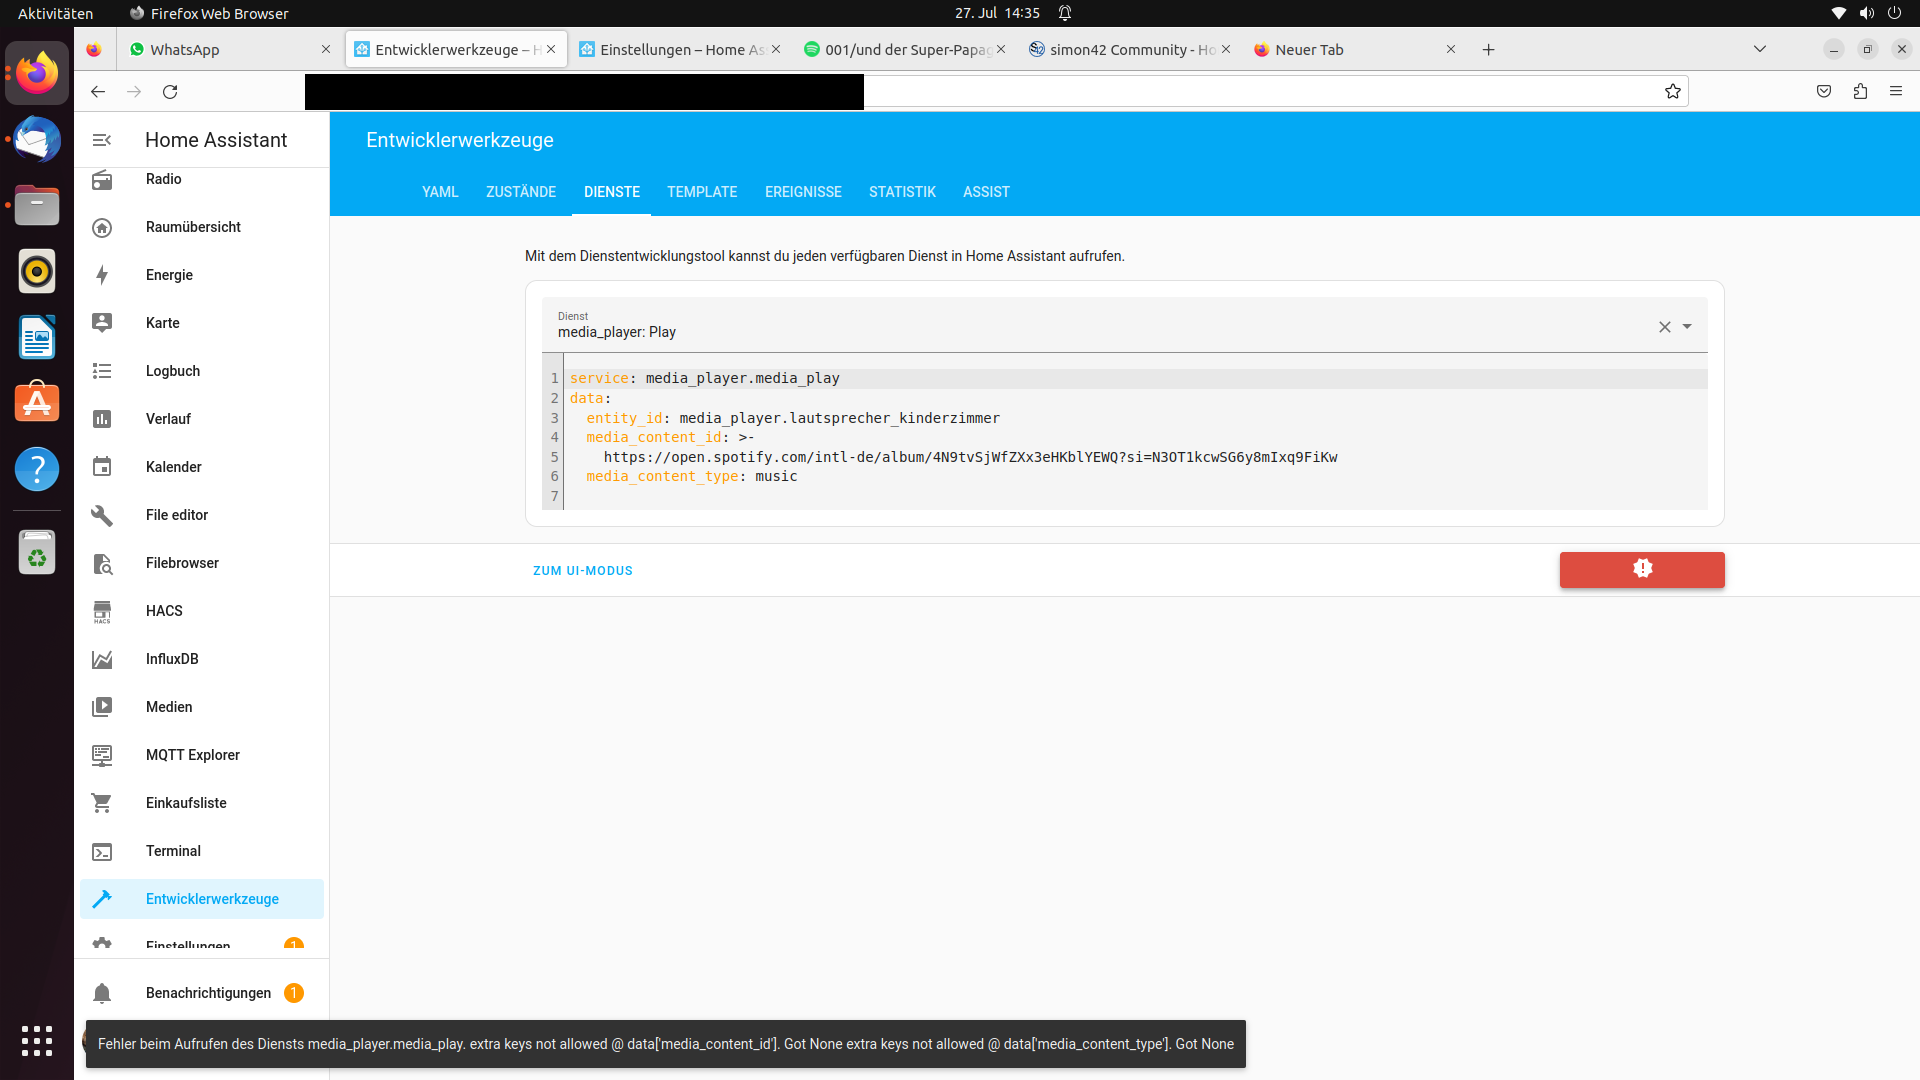The image size is (1920, 1080).
Task: Click the Benachrichtigungen bell icon
Action: (102, 993)
